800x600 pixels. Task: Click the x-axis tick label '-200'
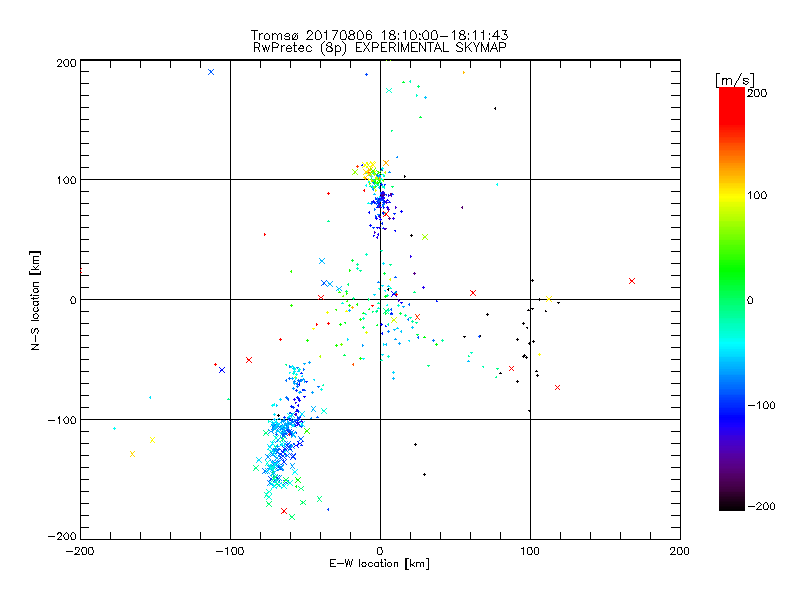click(x=80, y=551)
